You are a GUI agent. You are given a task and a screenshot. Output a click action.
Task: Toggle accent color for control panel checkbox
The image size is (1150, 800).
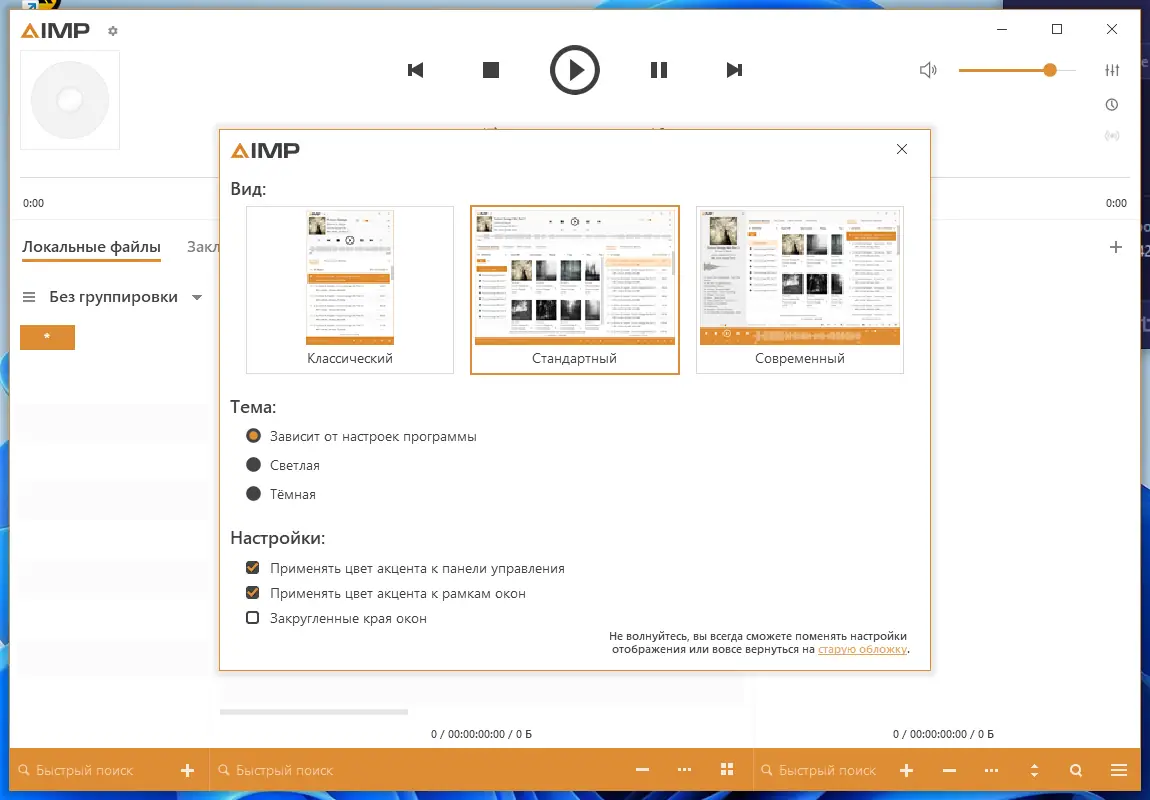tap(252, 568)
